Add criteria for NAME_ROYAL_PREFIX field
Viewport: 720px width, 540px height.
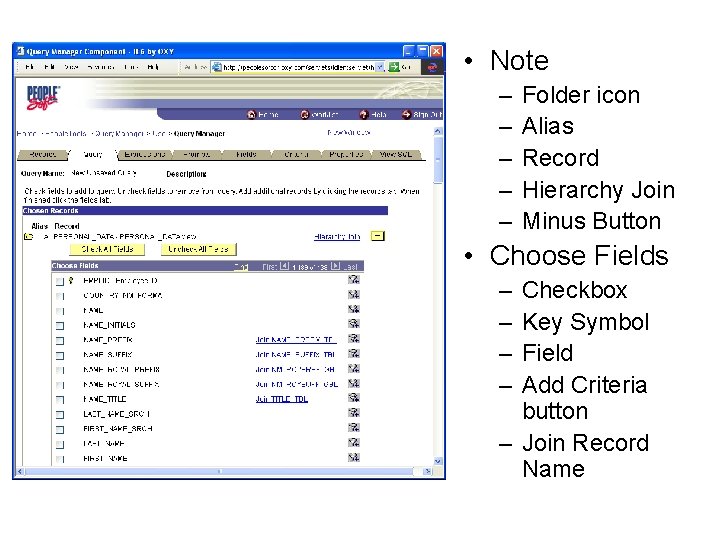pos(354,368)
